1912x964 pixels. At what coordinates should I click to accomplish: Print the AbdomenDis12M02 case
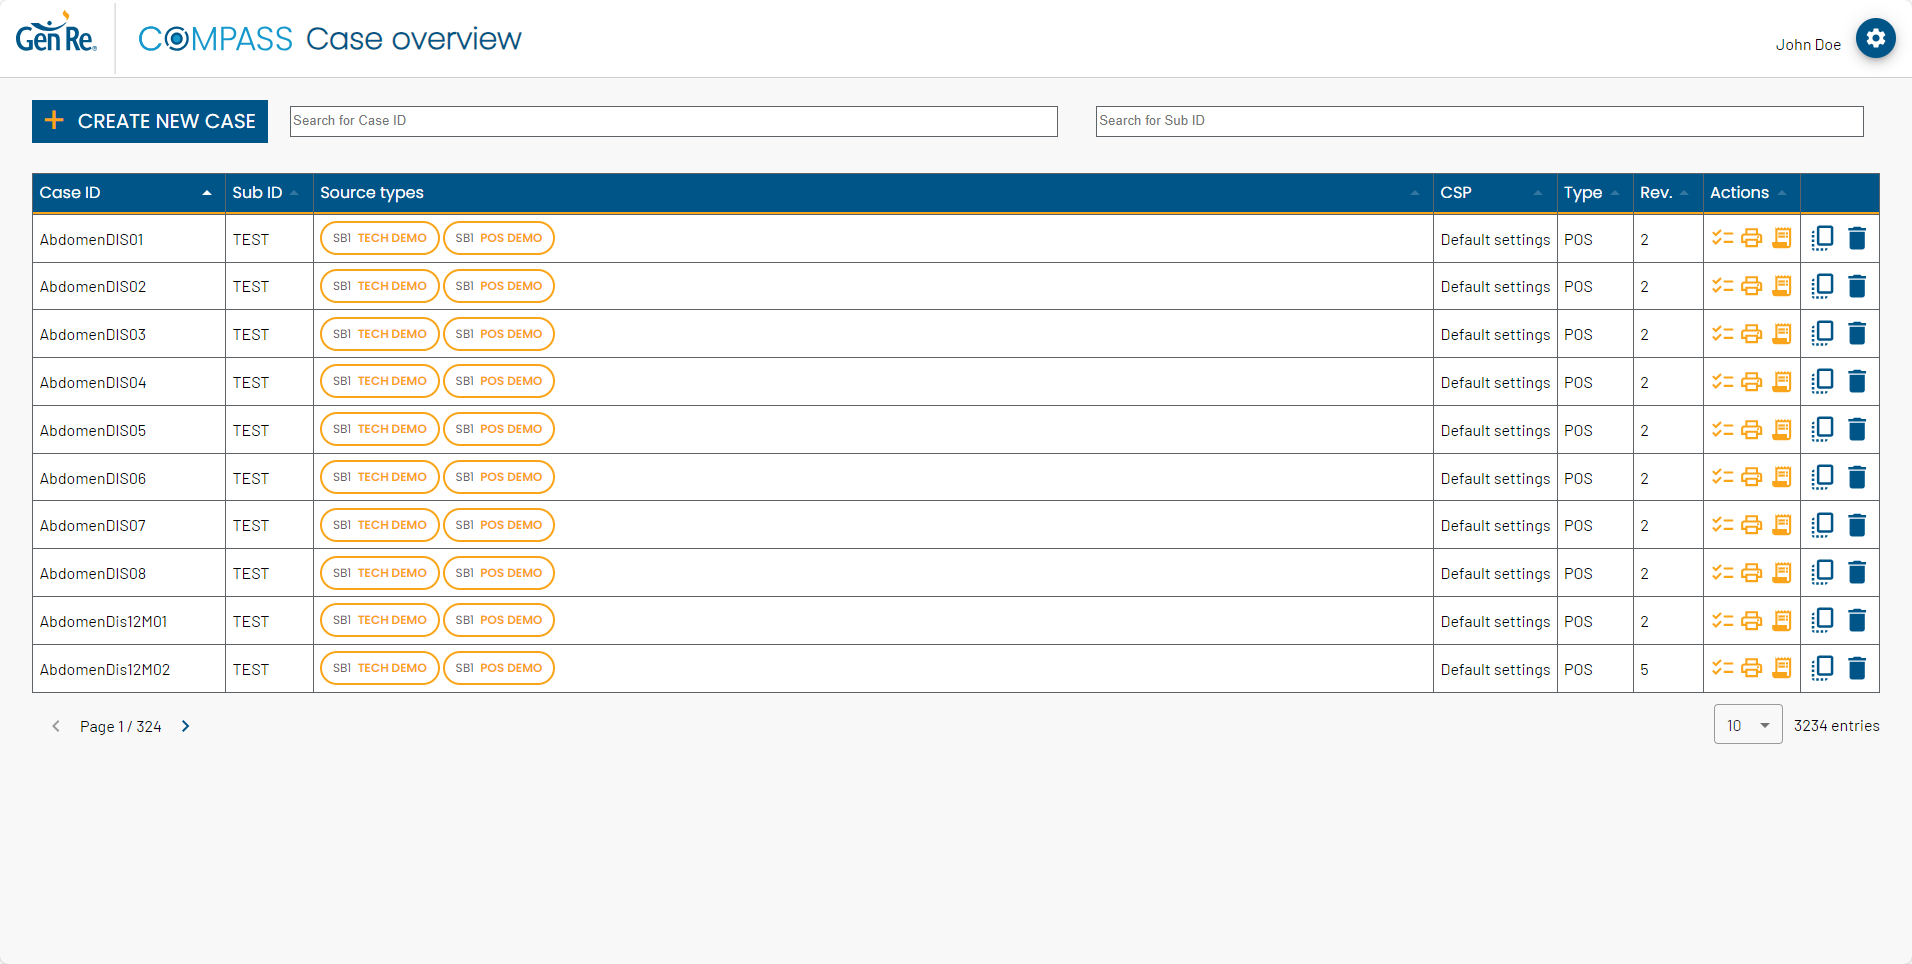1751,668
